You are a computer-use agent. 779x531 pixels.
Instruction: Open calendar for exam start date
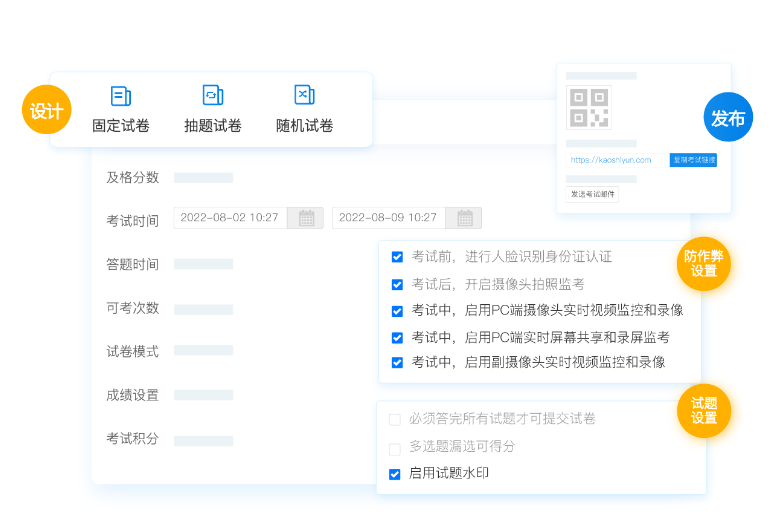[x=306, y=218]
